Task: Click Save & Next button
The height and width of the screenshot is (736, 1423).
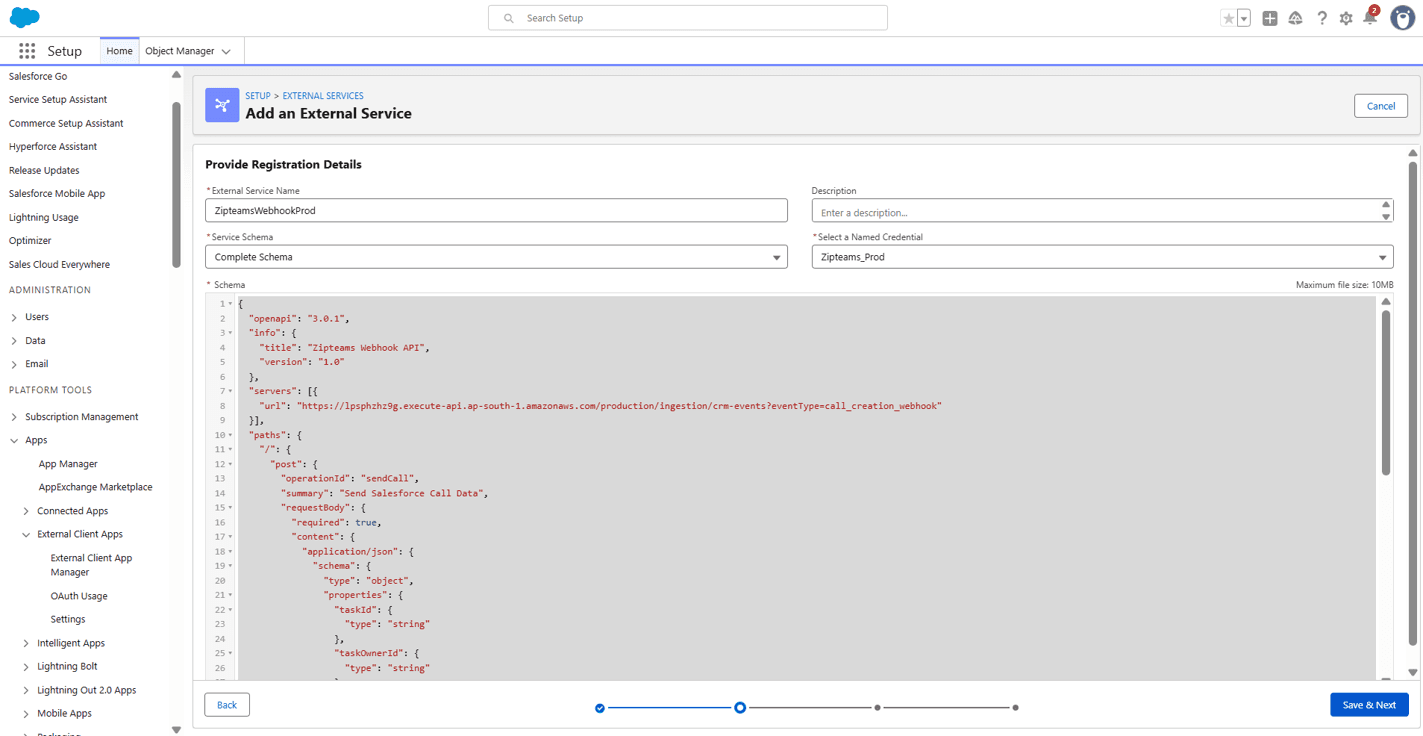Action: 1369,704
